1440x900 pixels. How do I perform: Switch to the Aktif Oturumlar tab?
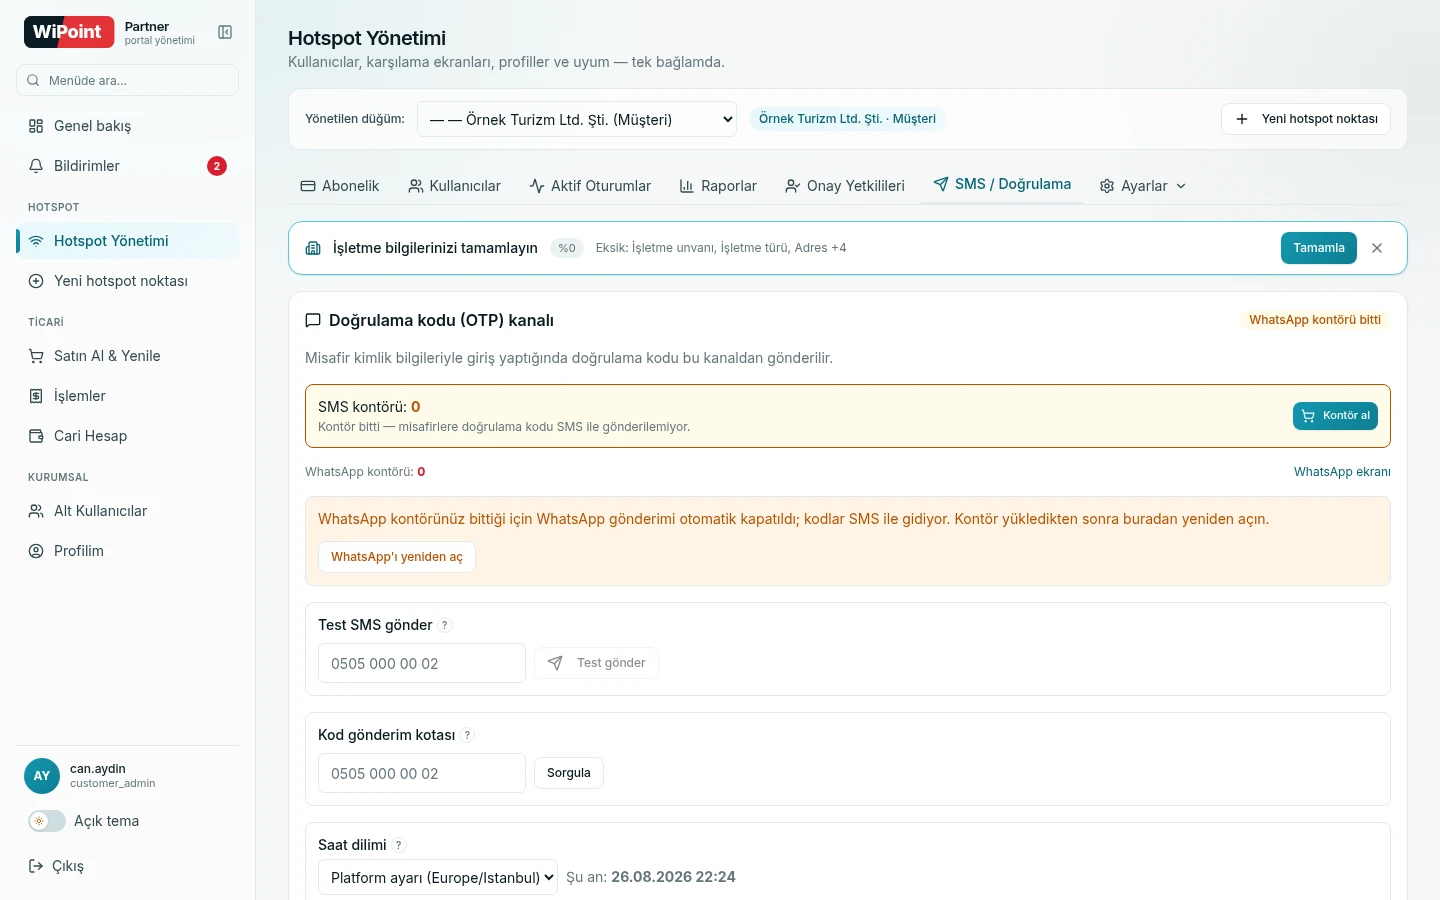tap(590, 186)
